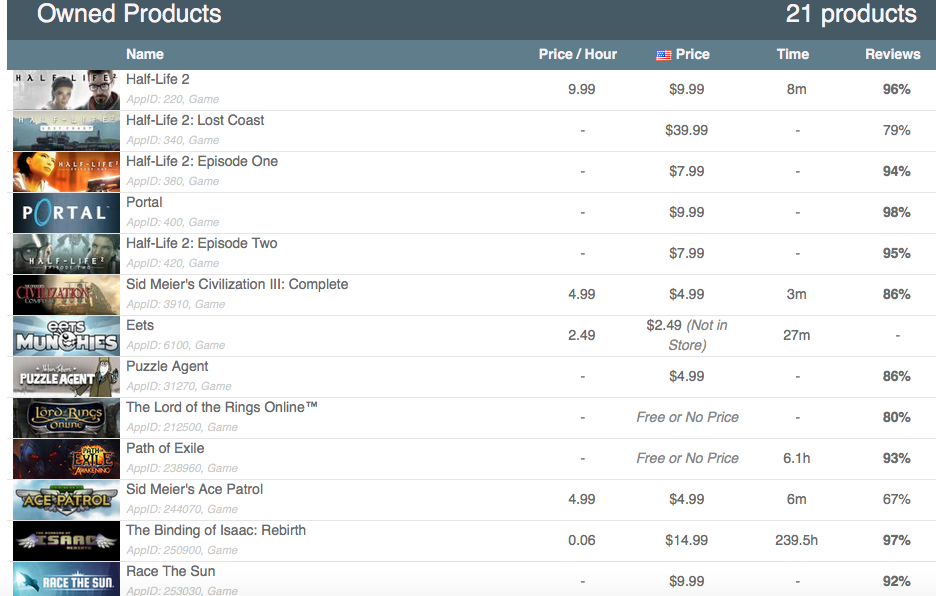Viewport: 936px width, 596px height.
Task: Select the 'AppID: 400, Game' text
Action: (173, 222)
